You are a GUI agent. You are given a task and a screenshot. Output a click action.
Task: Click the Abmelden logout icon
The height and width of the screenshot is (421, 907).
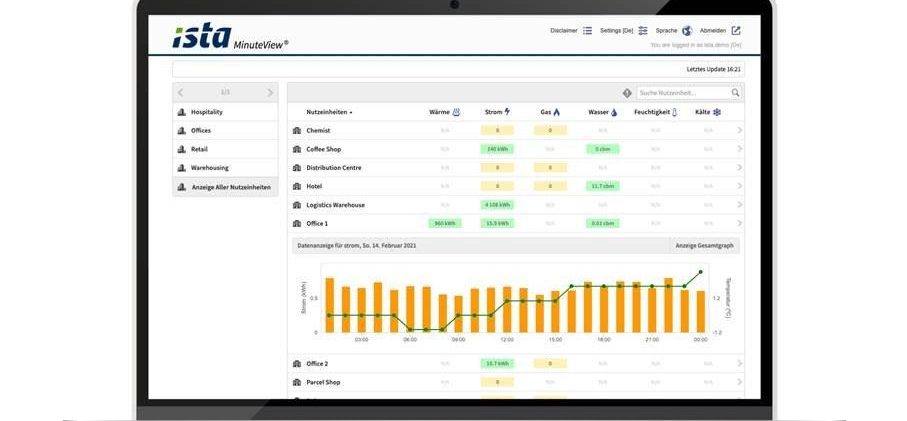click(x=736, y=31)
